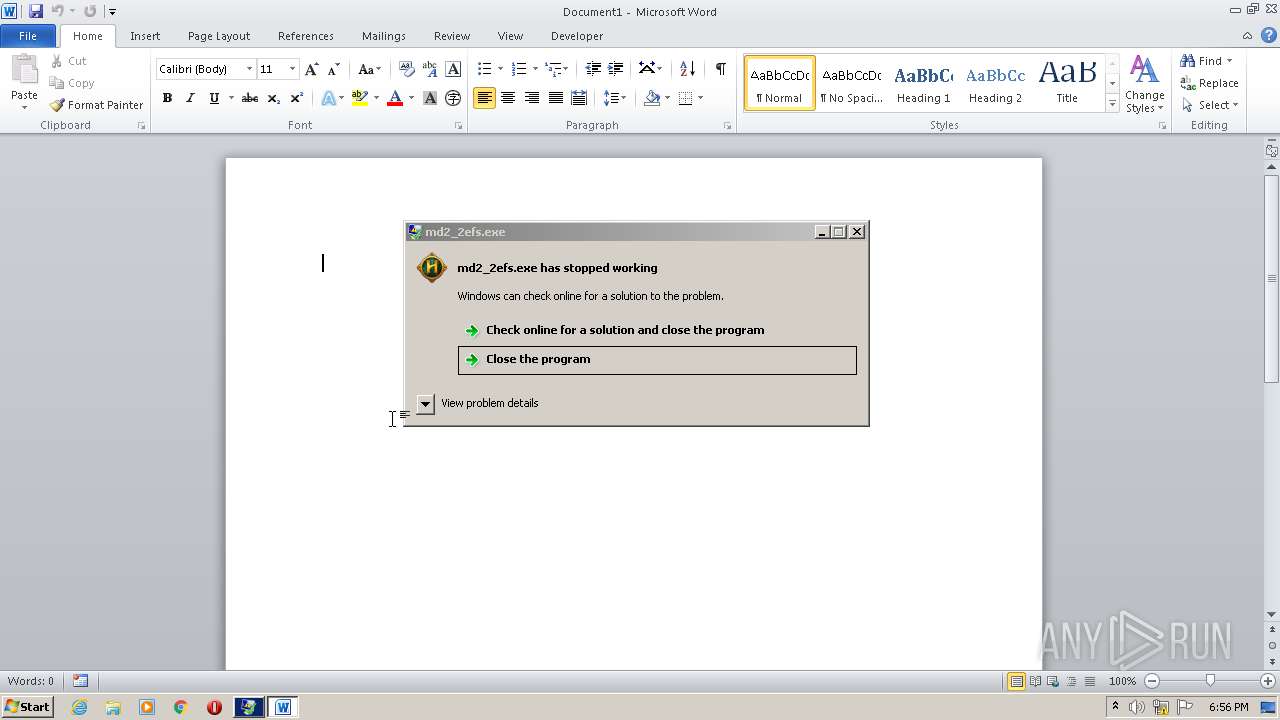Choose Close the program
Viewport: 1280px width, 720px height.
(x=657, y=360)
